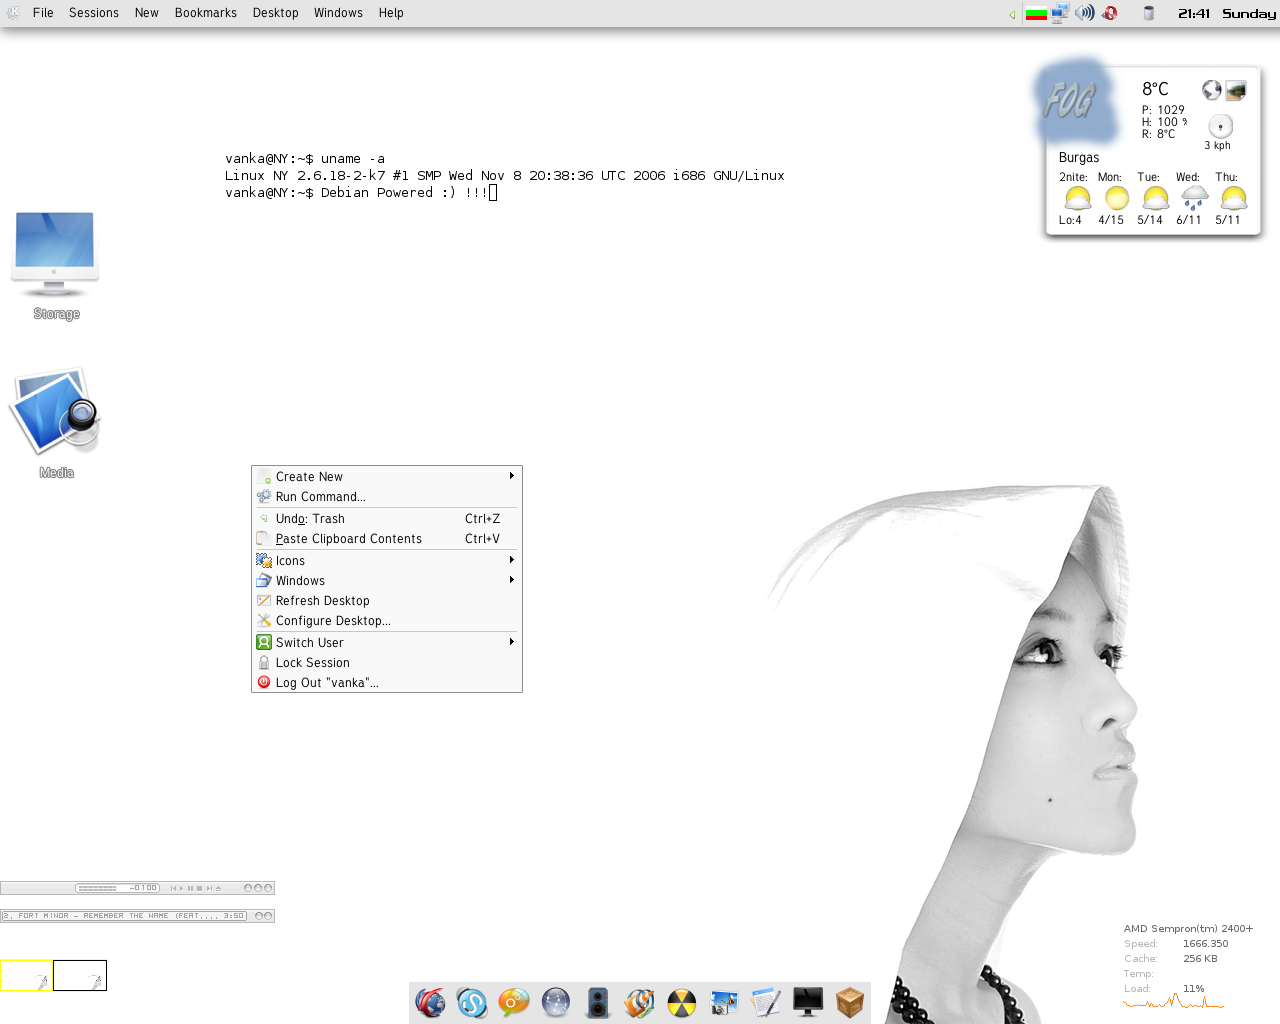The width and height of the screenshot is (1280, 1024).
Task: Open Configure Desktop... entry
Action: pos(387,621)
